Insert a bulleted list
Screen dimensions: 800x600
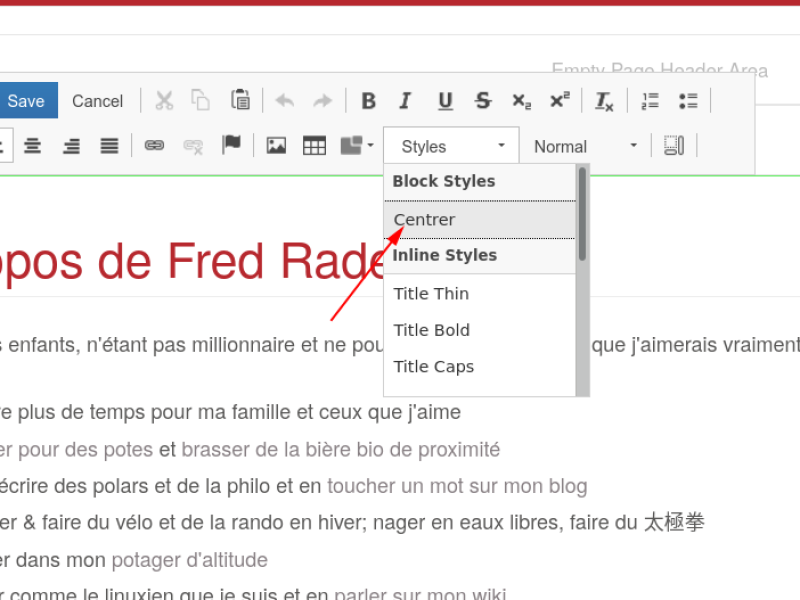(688, 101)
